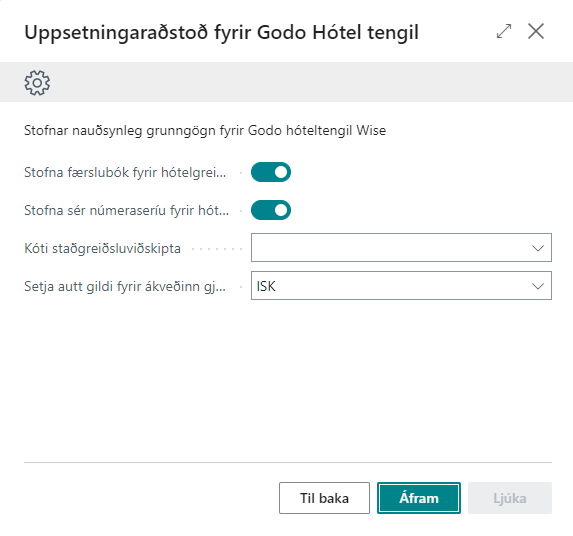Click the gear icon in gray banner
This screenshot has width=573, height=536.
[37, 83]
